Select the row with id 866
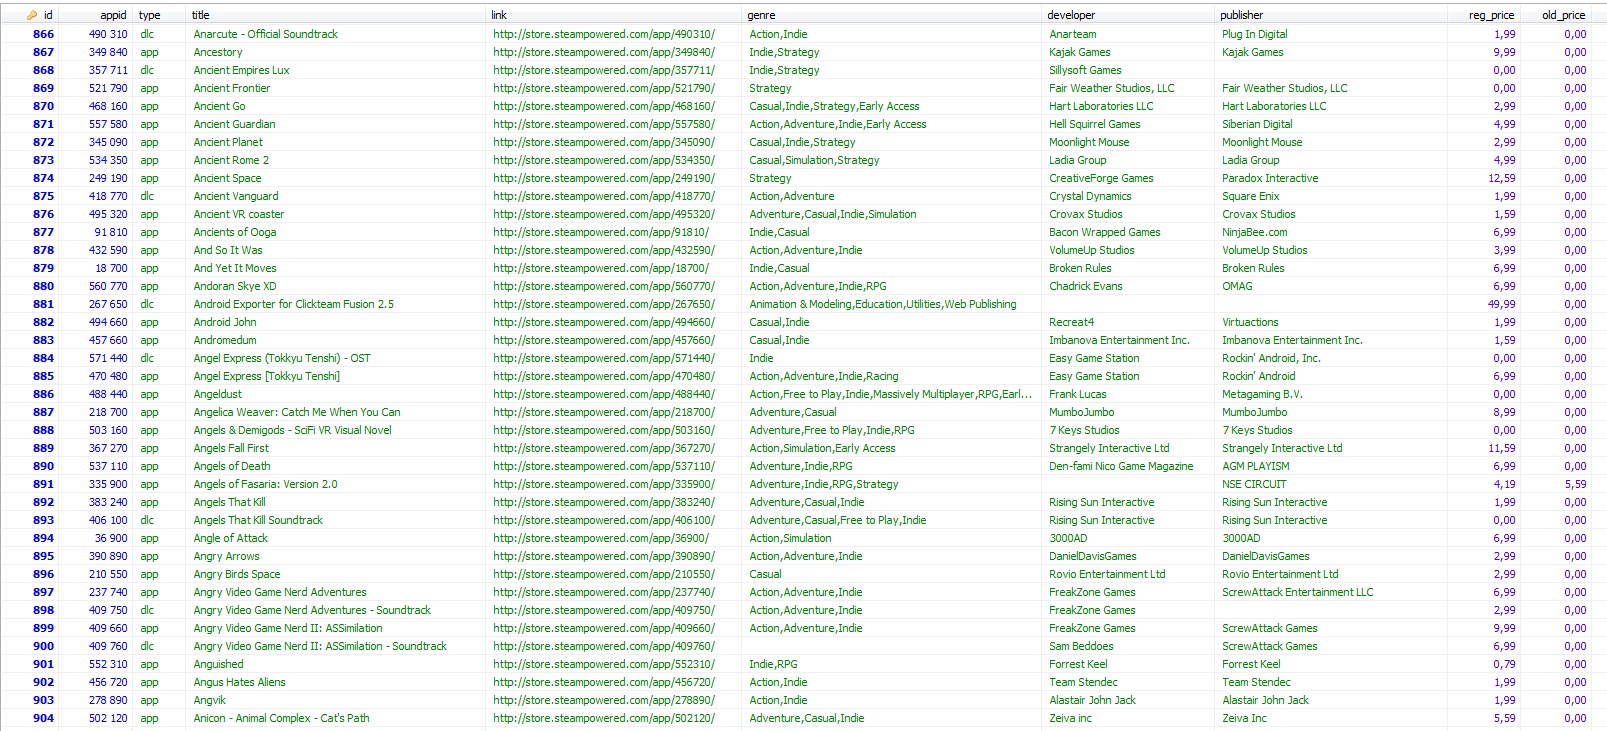 pyautogui.click(x=43, y=34)
